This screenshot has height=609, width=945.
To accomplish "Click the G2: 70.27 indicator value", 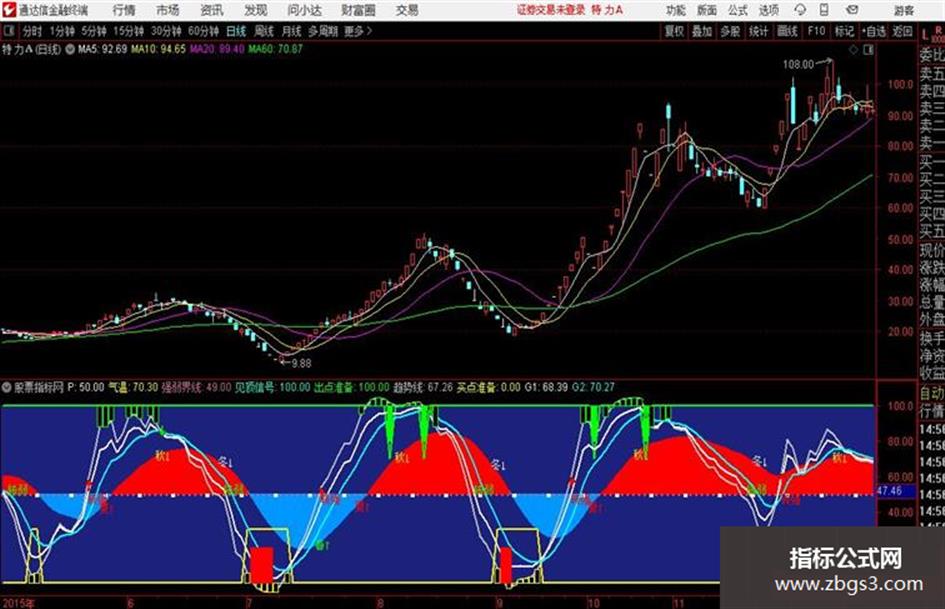I will point(593,387).
